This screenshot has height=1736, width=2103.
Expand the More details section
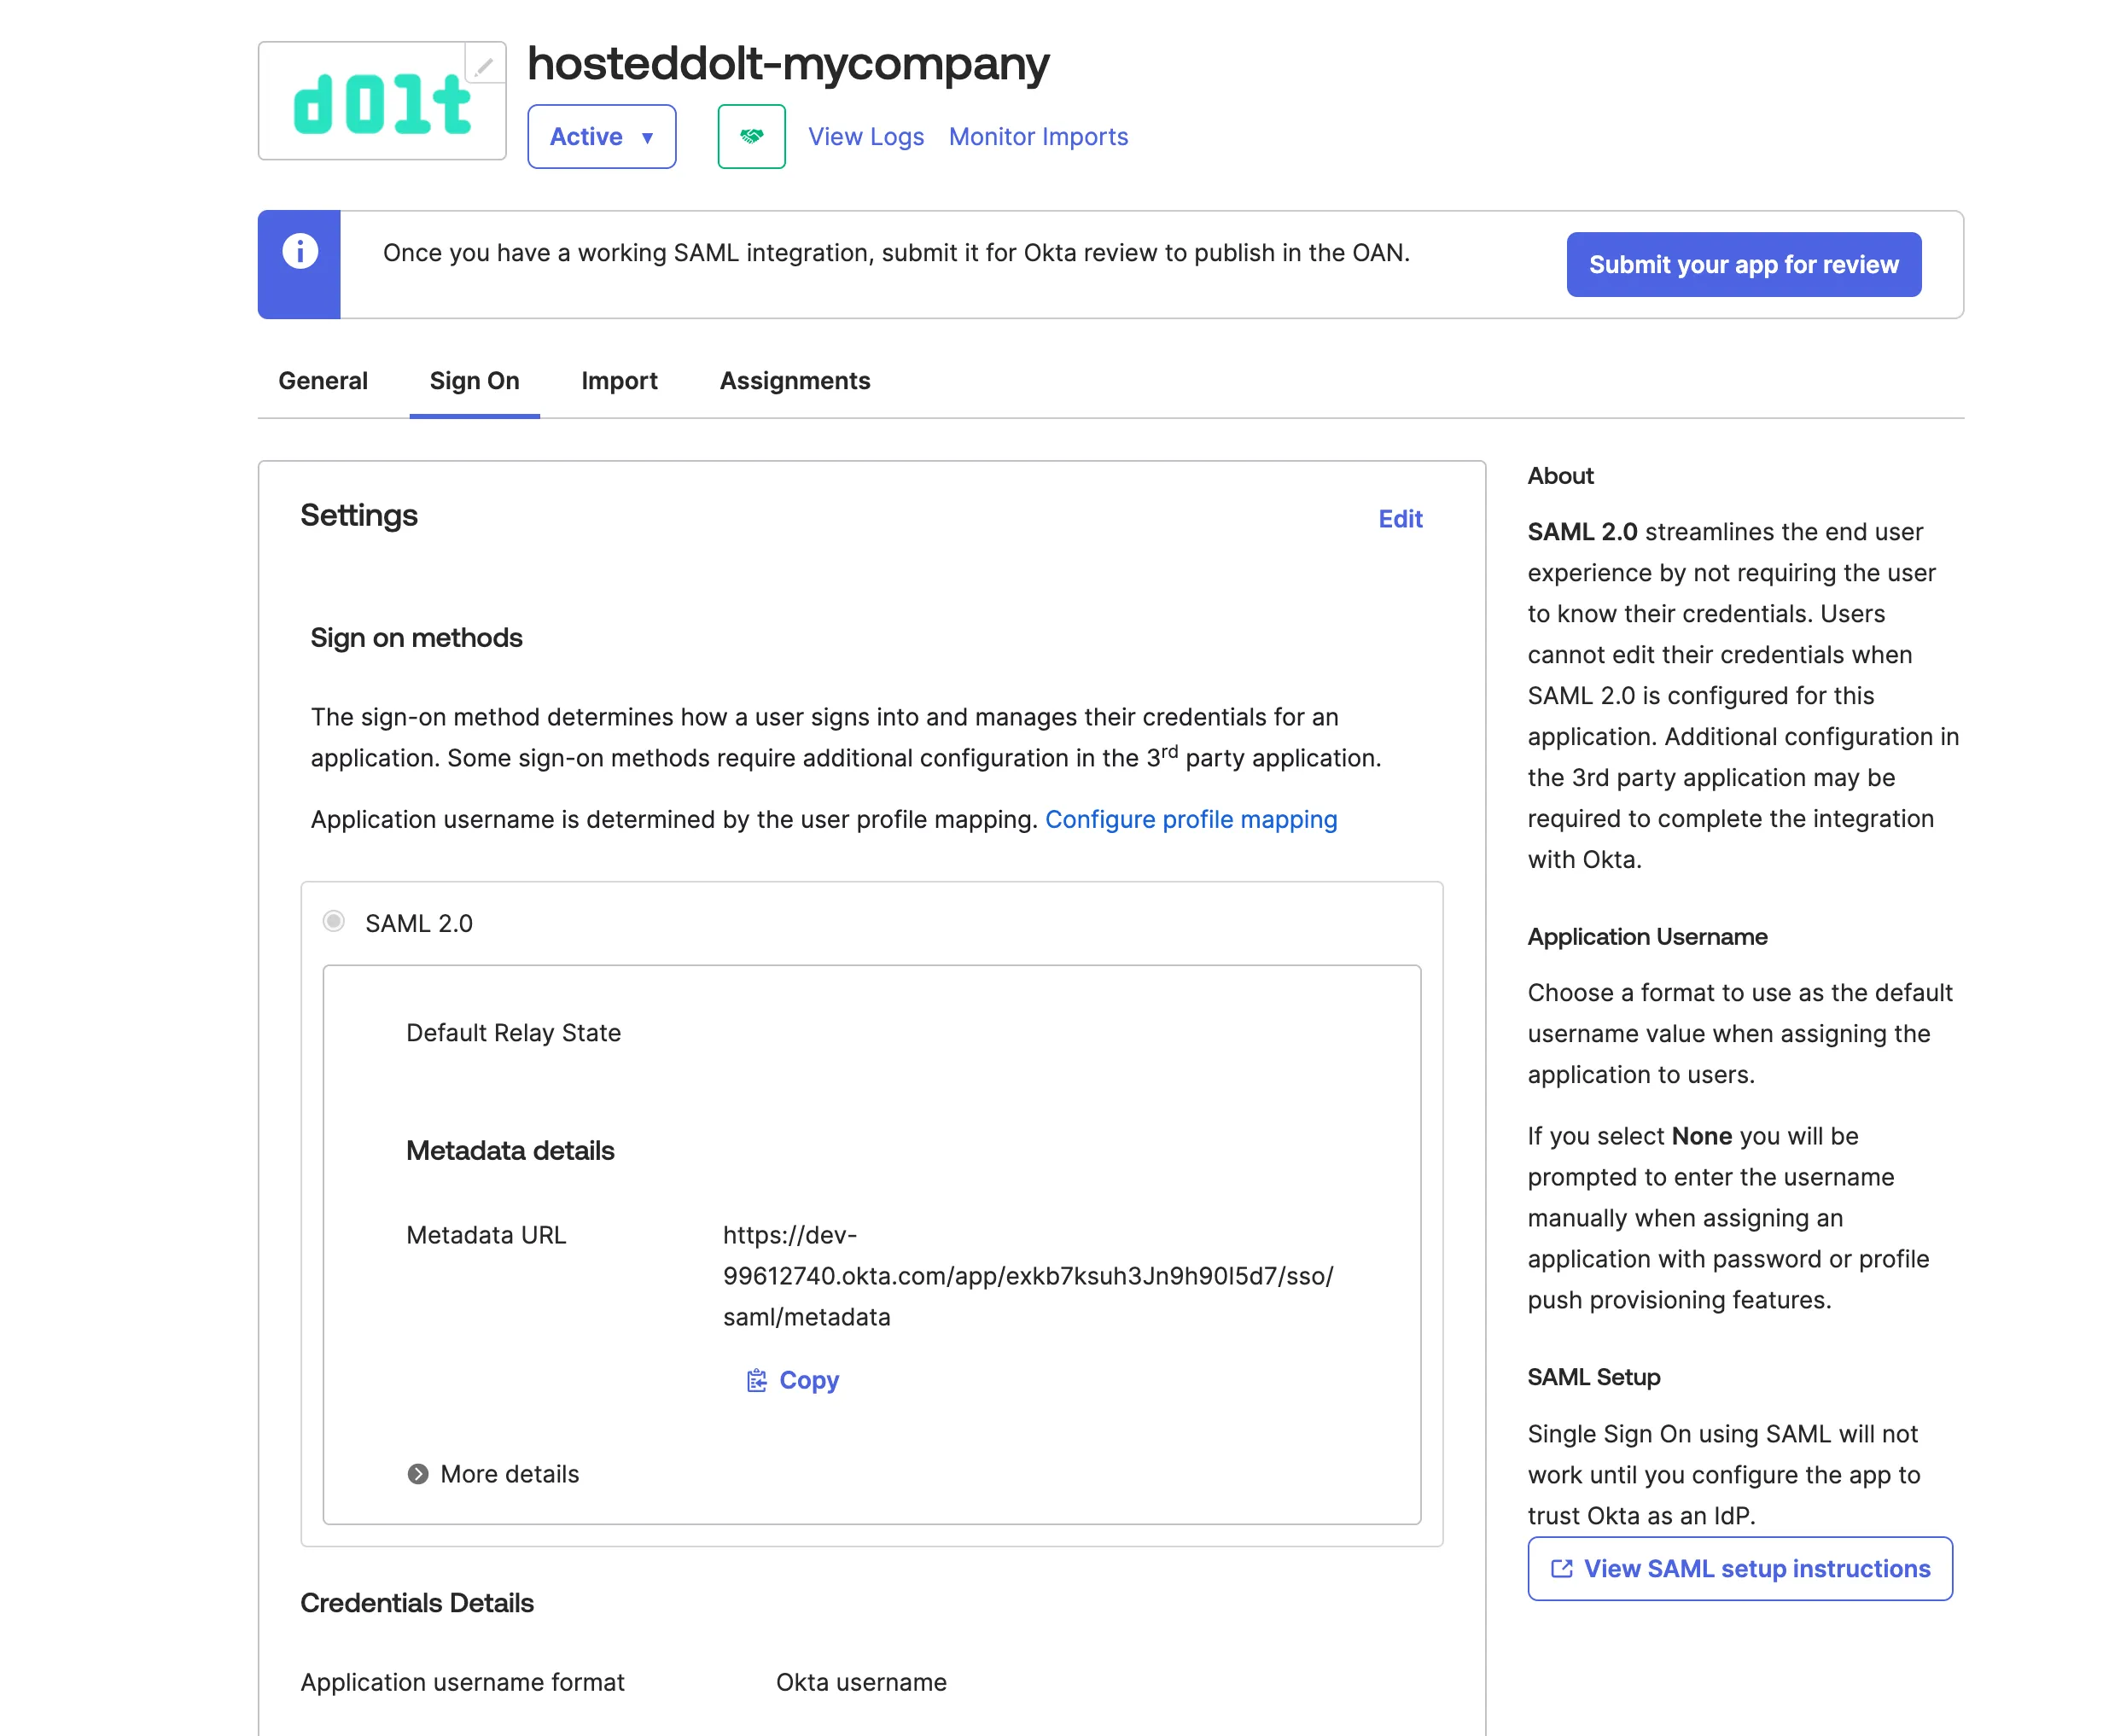click(x=509, y=1473)
